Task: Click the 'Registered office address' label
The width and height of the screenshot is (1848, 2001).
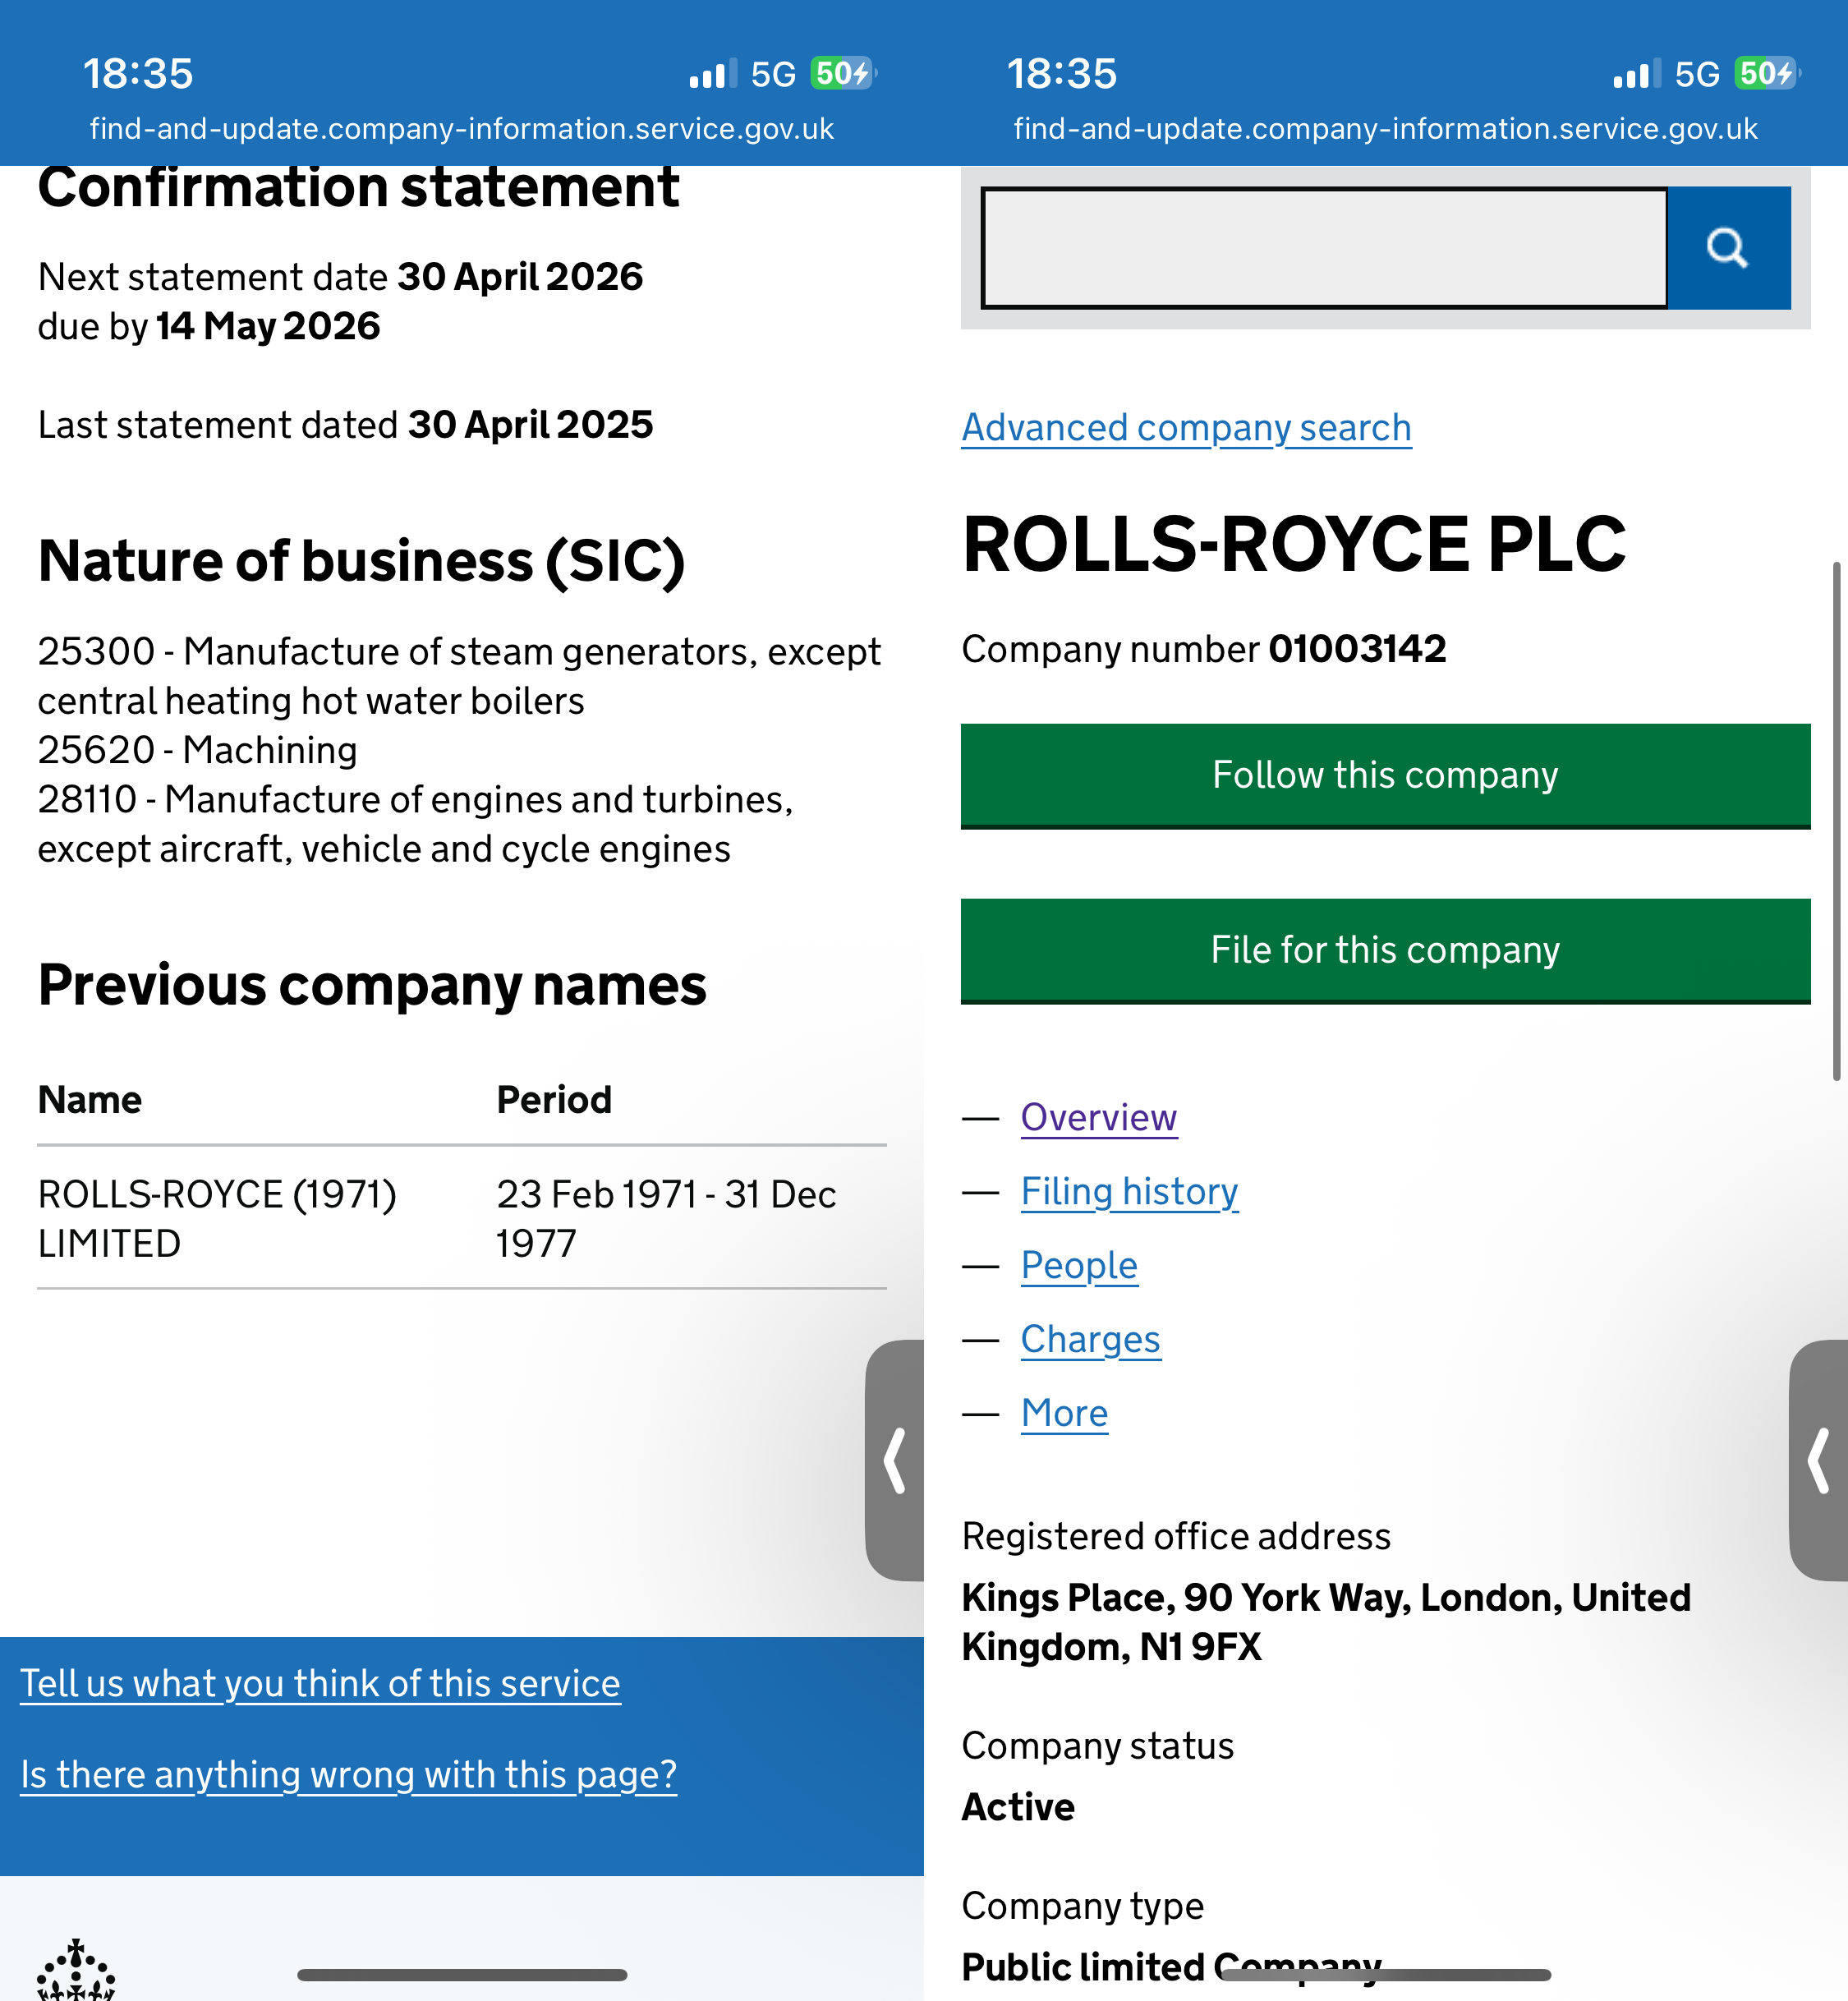Action: pos(1176,1537)
